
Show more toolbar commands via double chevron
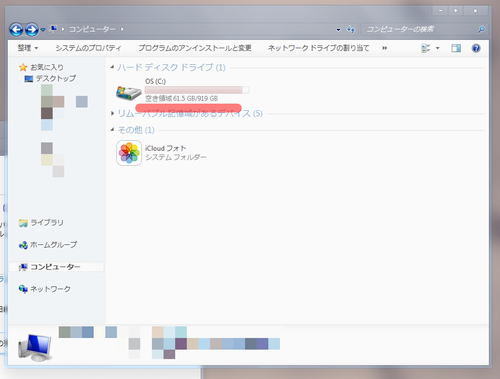(x=384, y=48)
